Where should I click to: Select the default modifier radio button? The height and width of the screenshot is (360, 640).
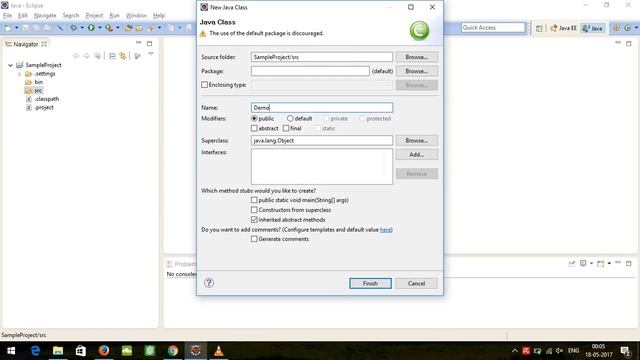point(290,118)
